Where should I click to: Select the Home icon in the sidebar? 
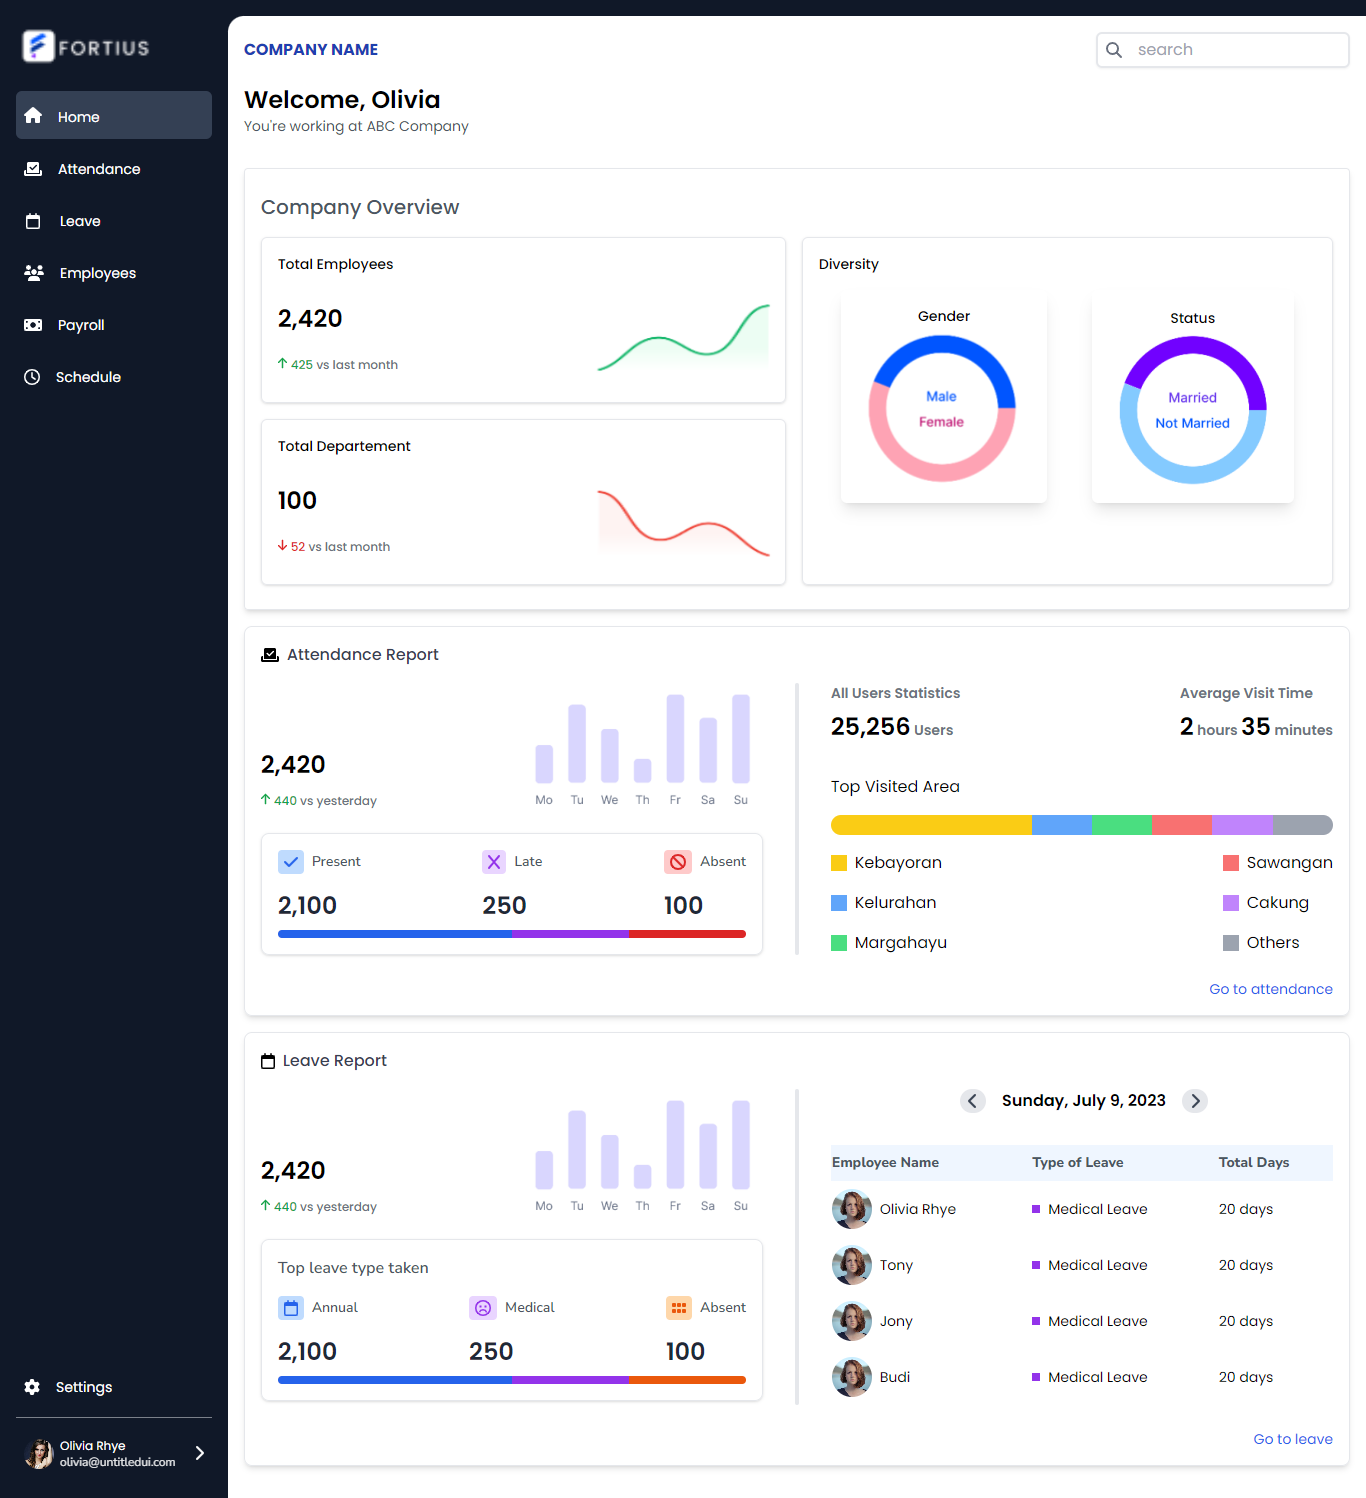pyautogui.click(x=34, y=116)
